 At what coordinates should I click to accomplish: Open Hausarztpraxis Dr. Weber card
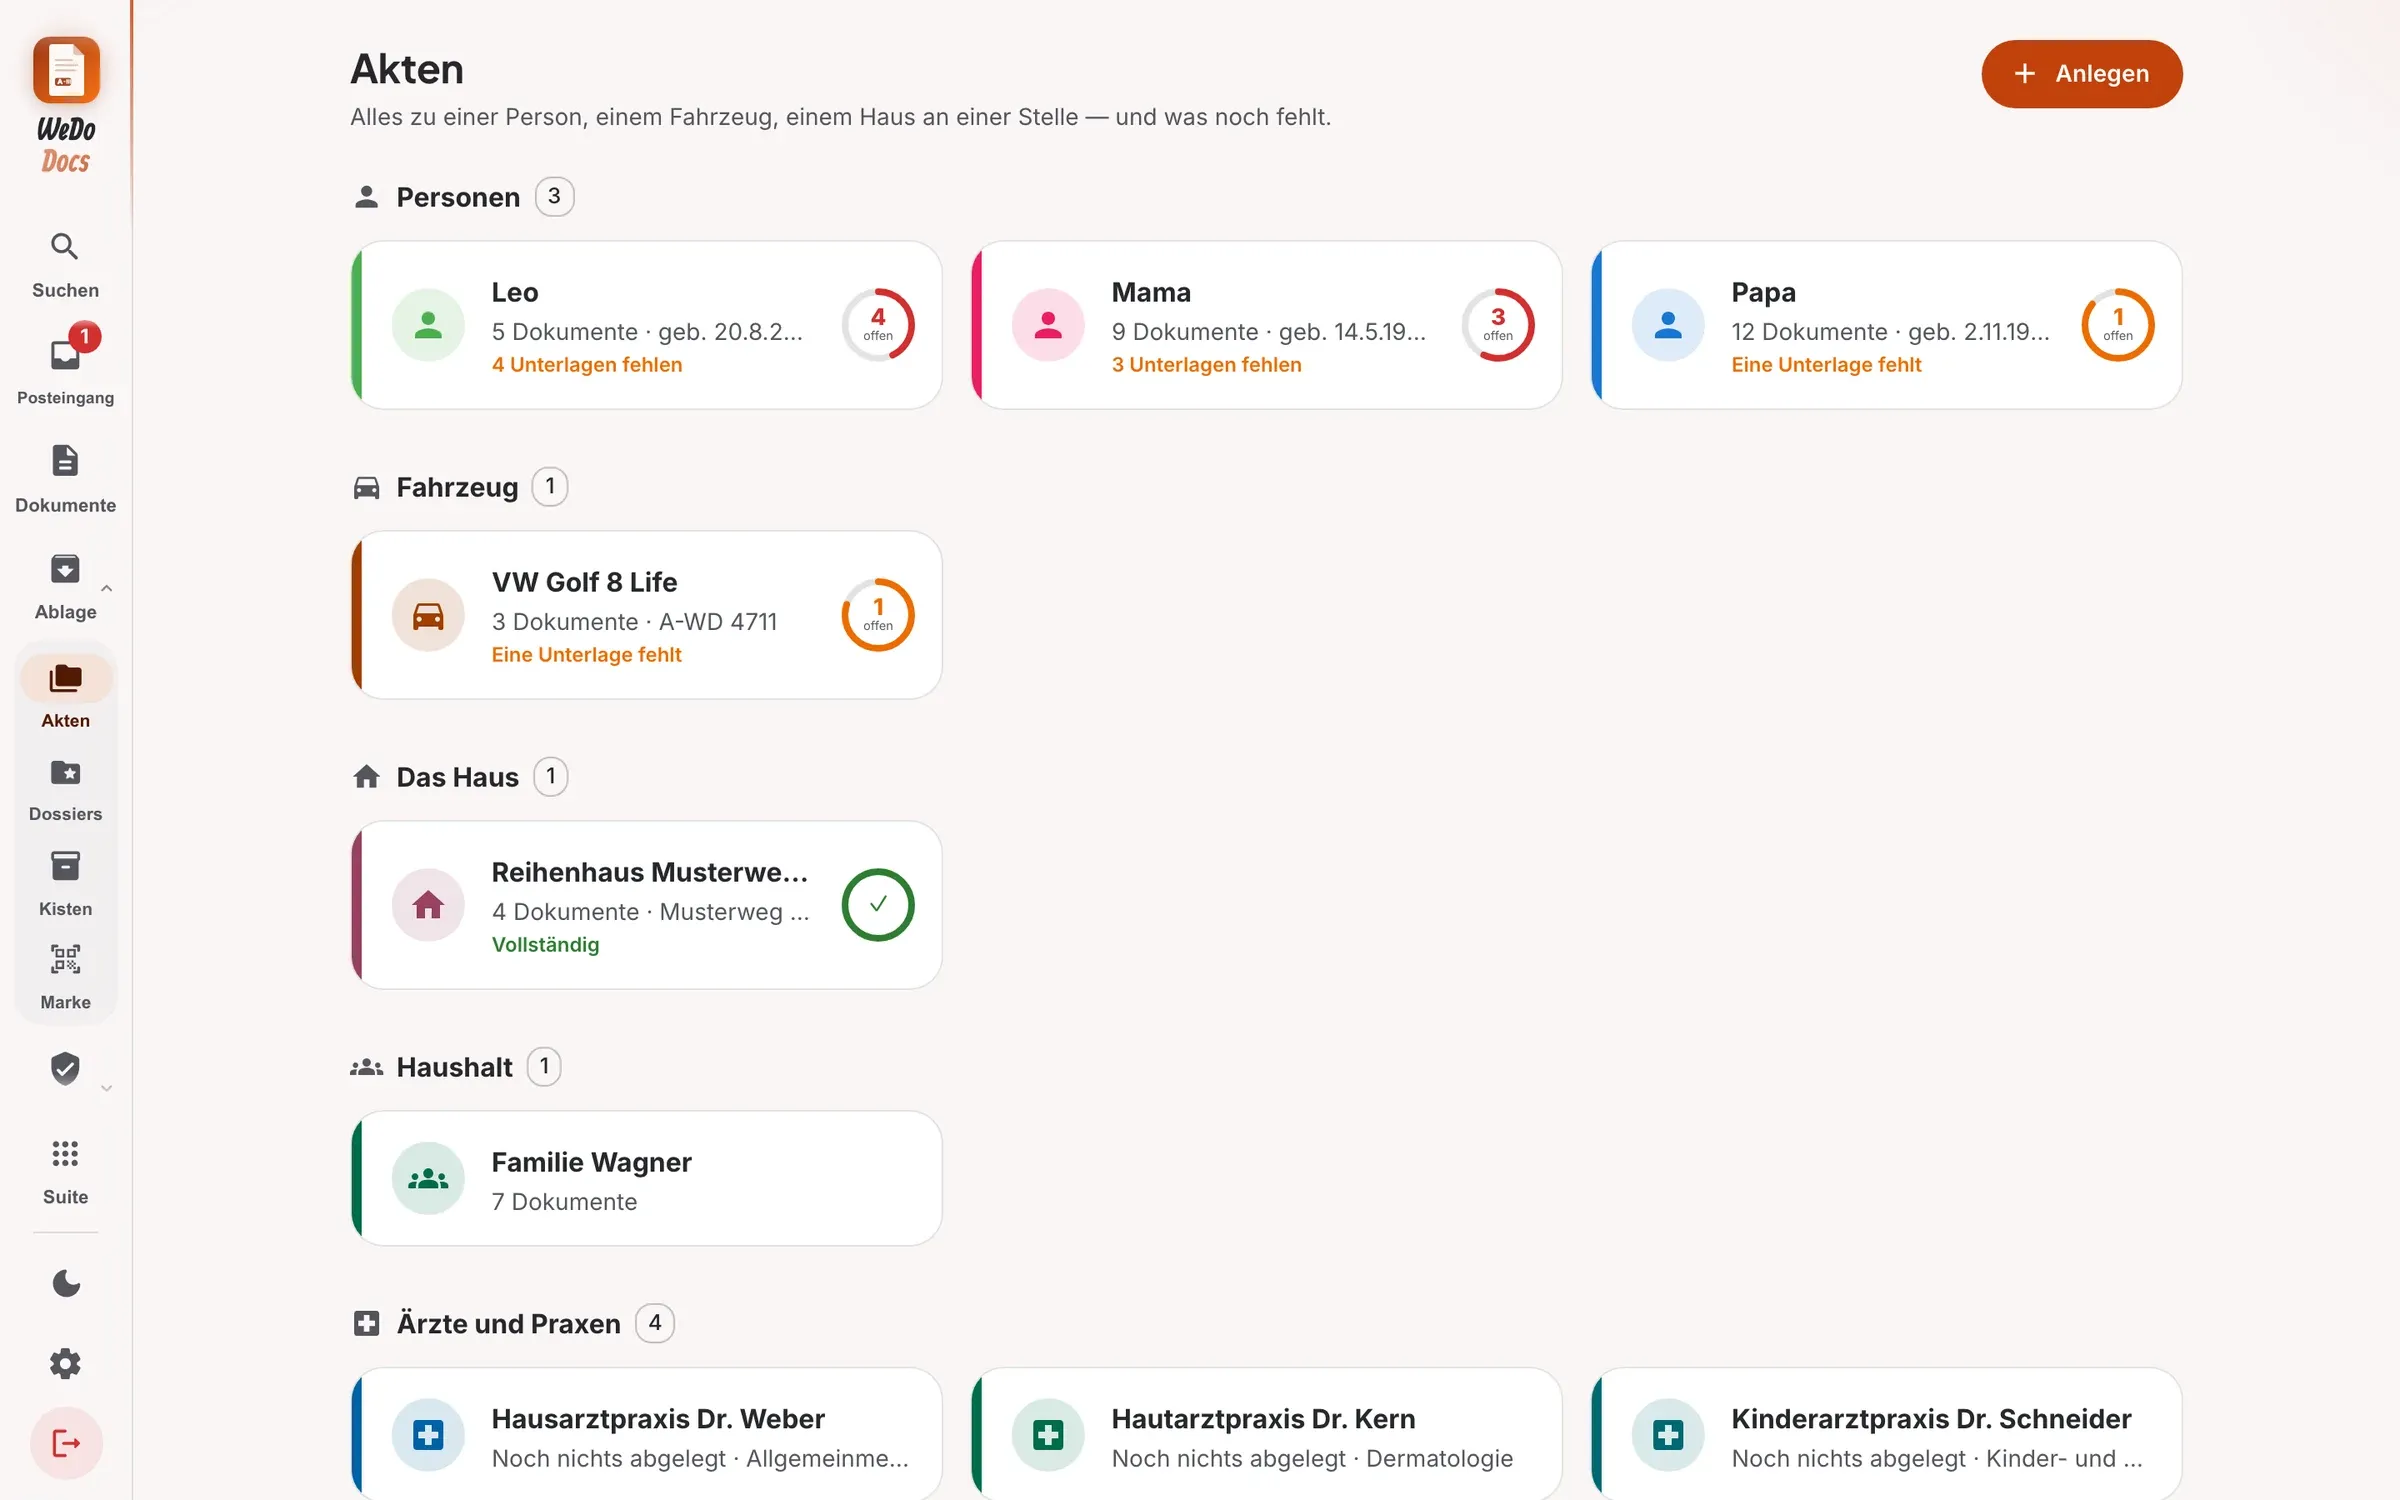[646, 1434]
